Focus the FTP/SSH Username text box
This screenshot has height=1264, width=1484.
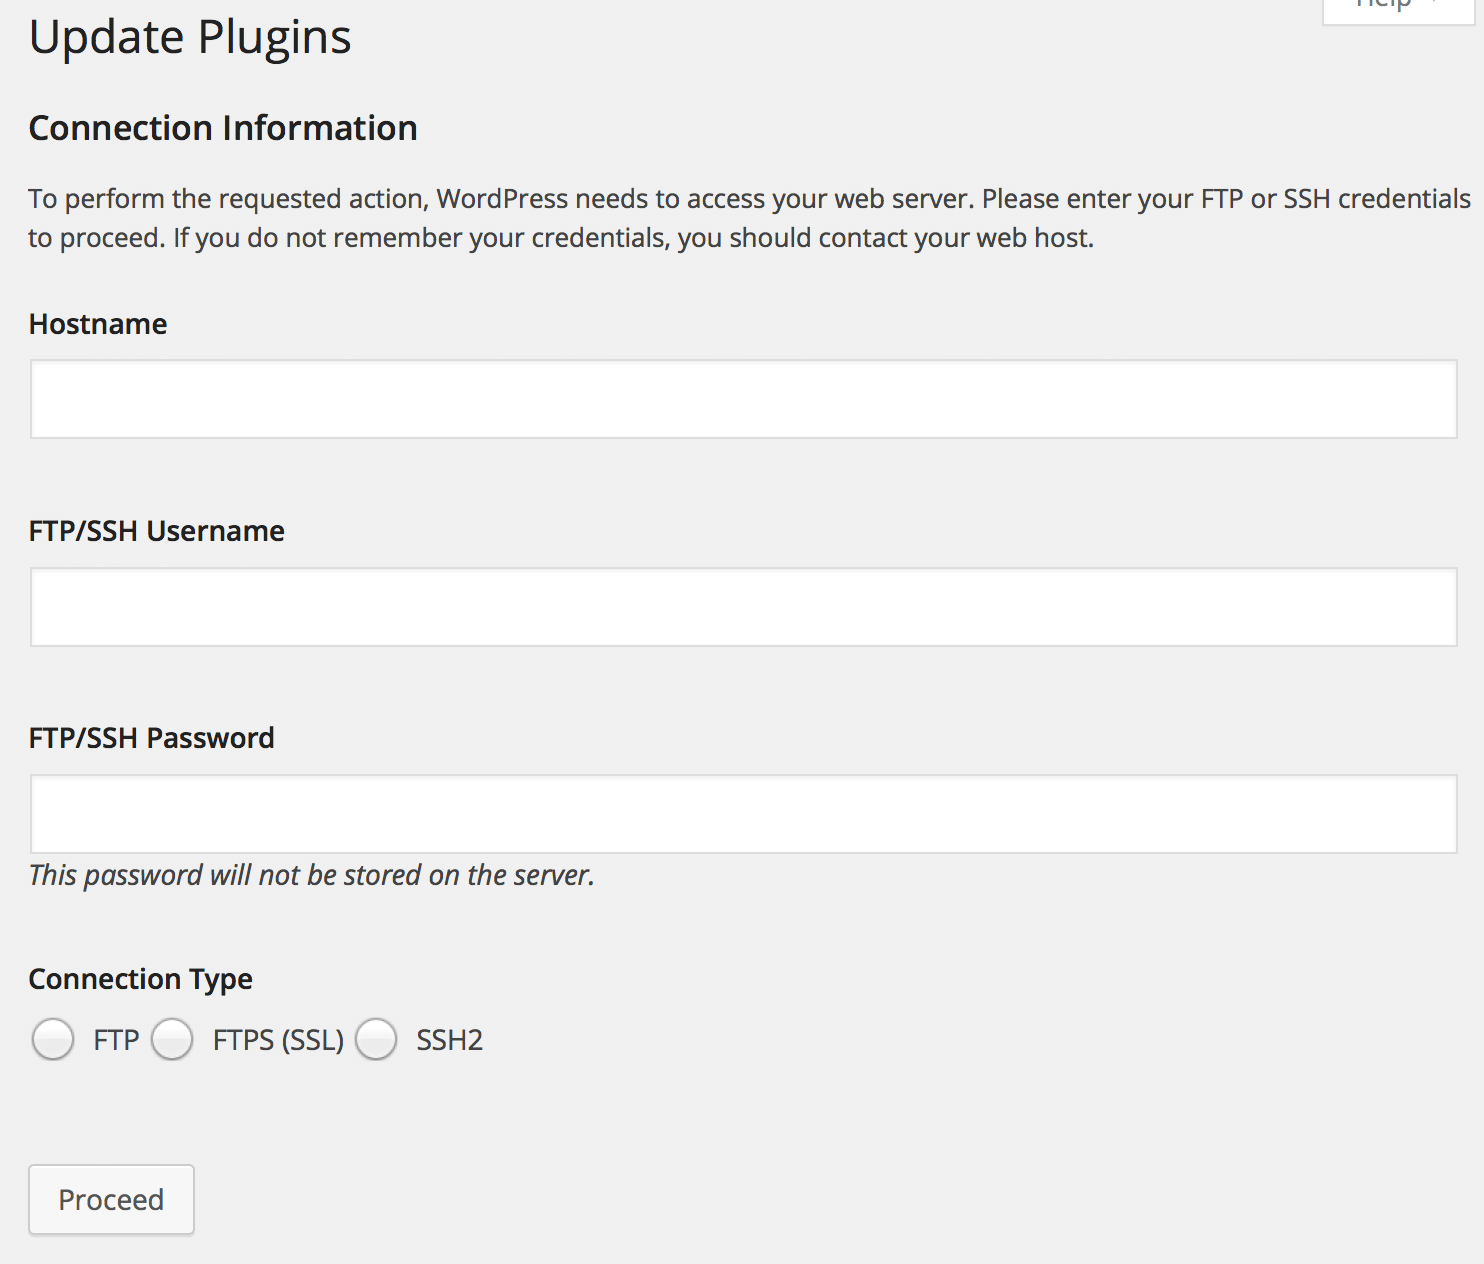point(743,607)
